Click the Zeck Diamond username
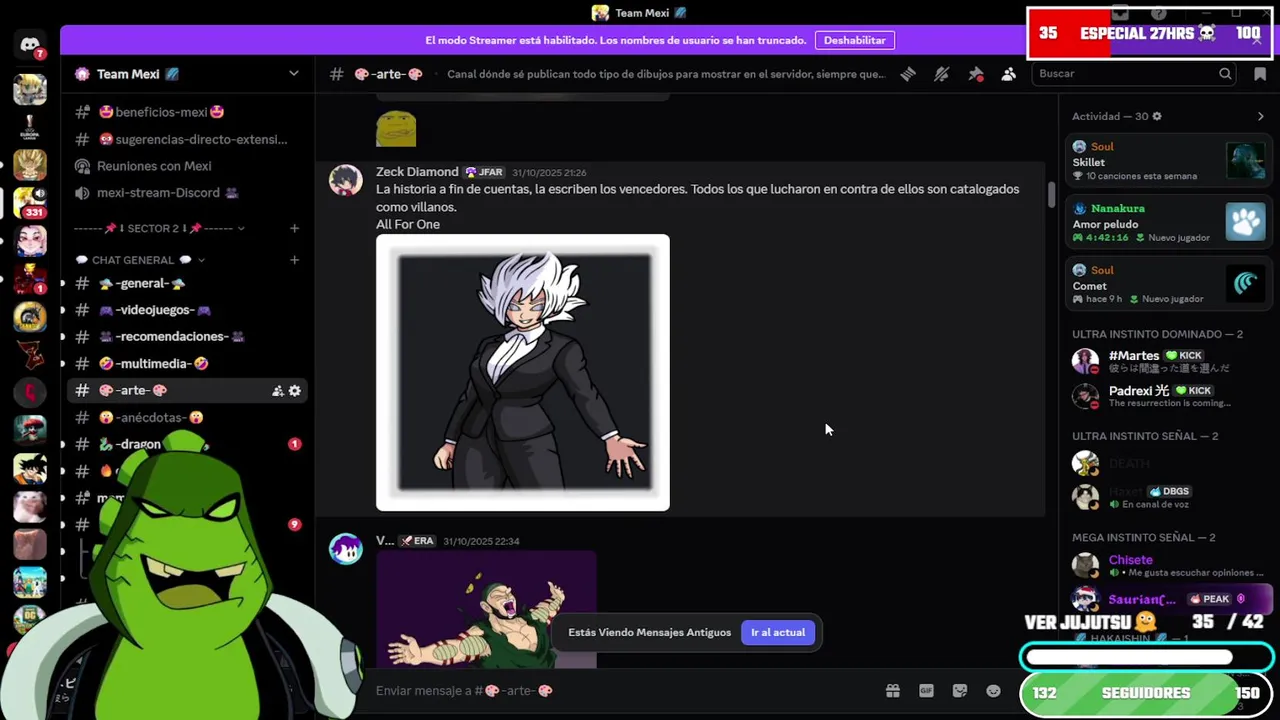The image size is (1280, 720). click(417, 172)
